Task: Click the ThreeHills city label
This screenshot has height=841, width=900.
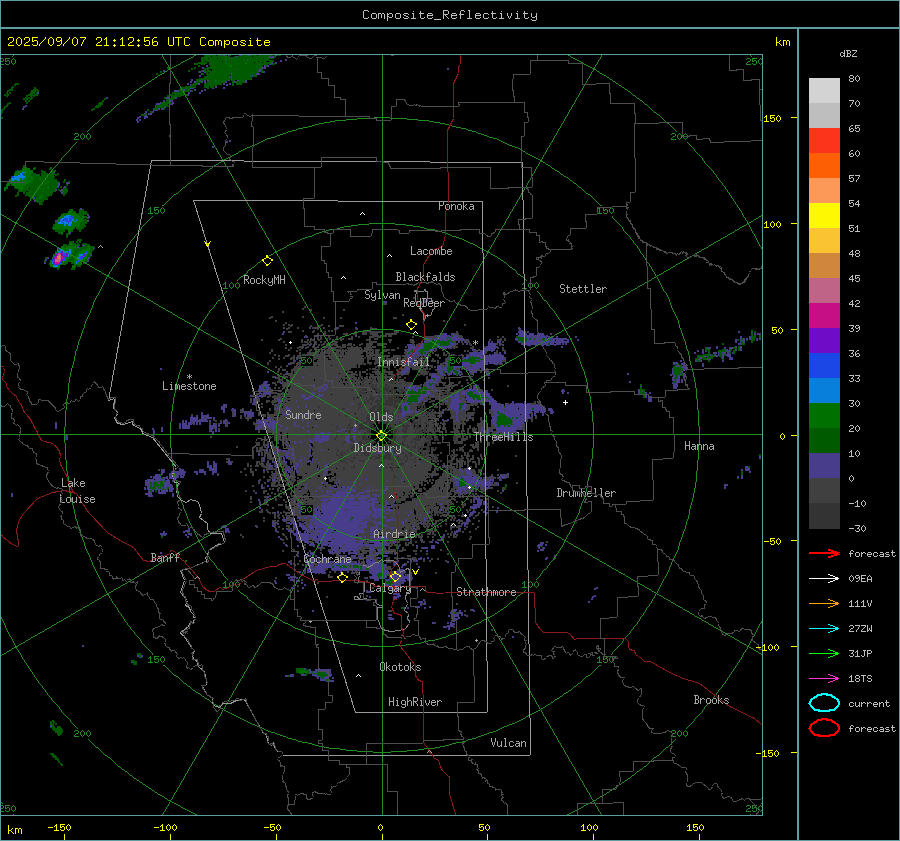Action: coord(503,437)
